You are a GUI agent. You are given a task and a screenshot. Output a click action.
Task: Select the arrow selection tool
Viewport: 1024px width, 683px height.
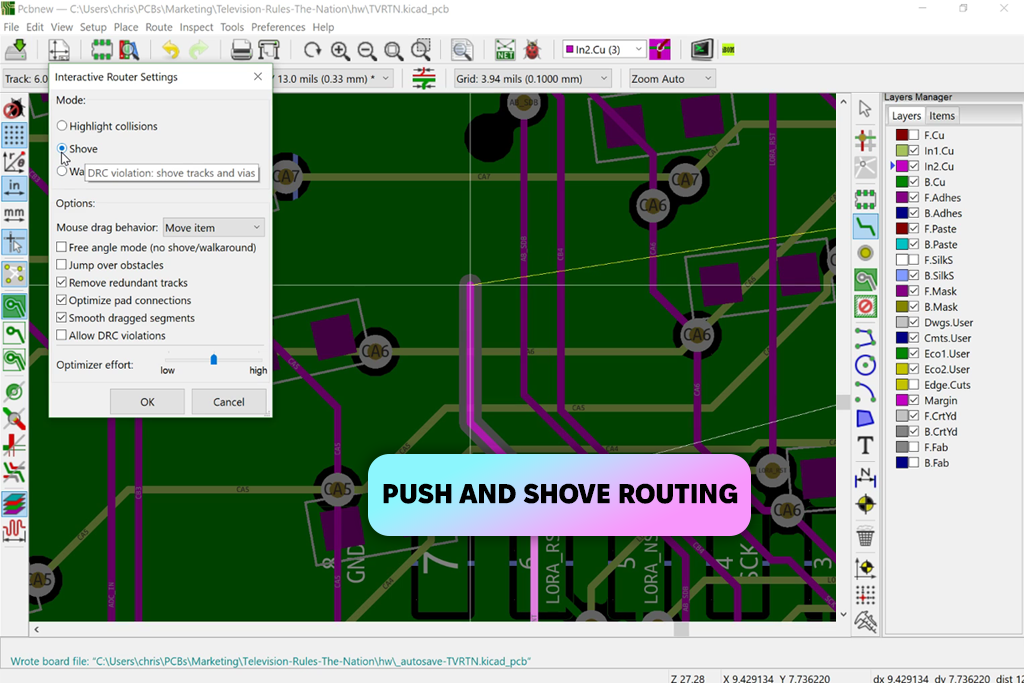pyautogui.click(x=865, y=108)
